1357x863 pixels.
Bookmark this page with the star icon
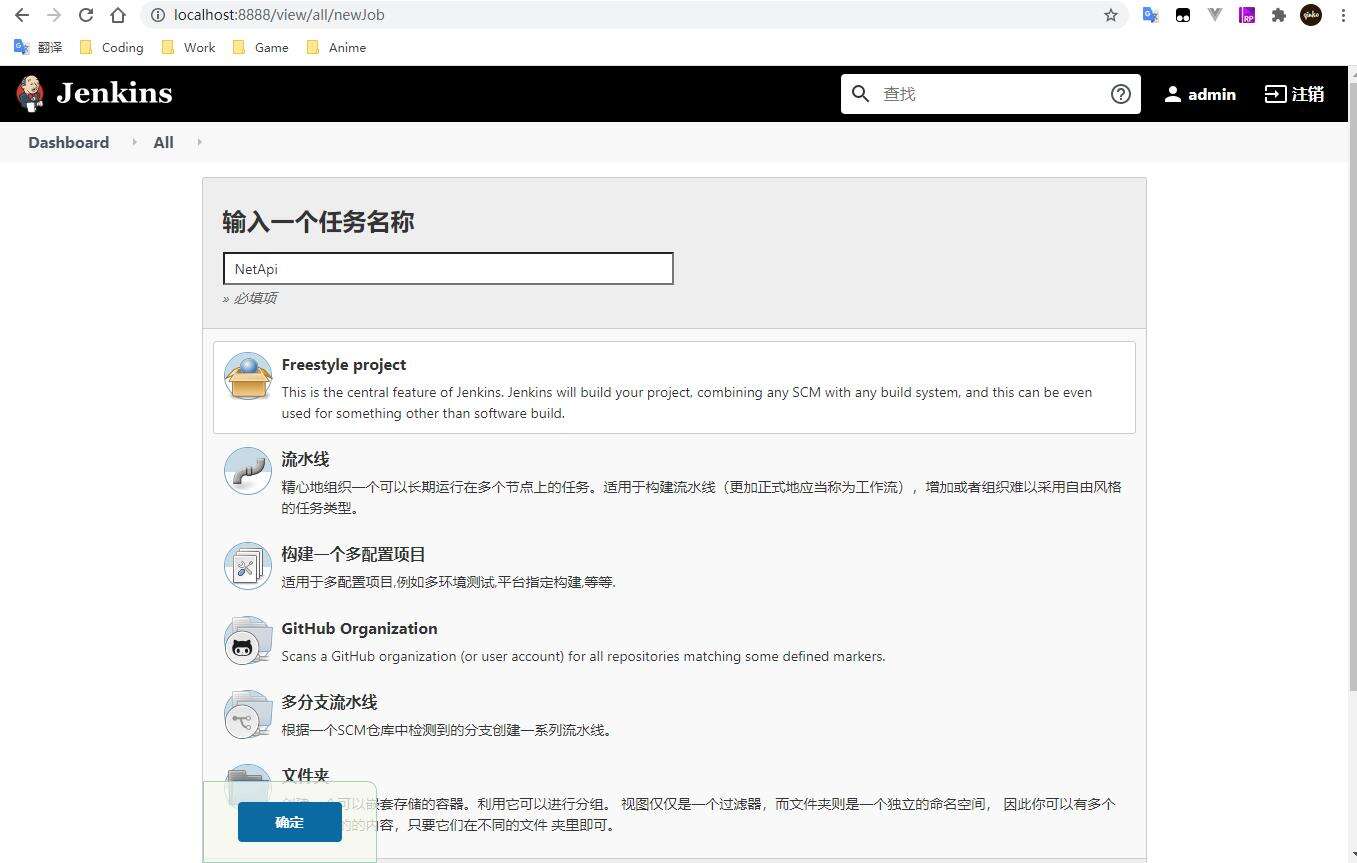click(1111, 15)
